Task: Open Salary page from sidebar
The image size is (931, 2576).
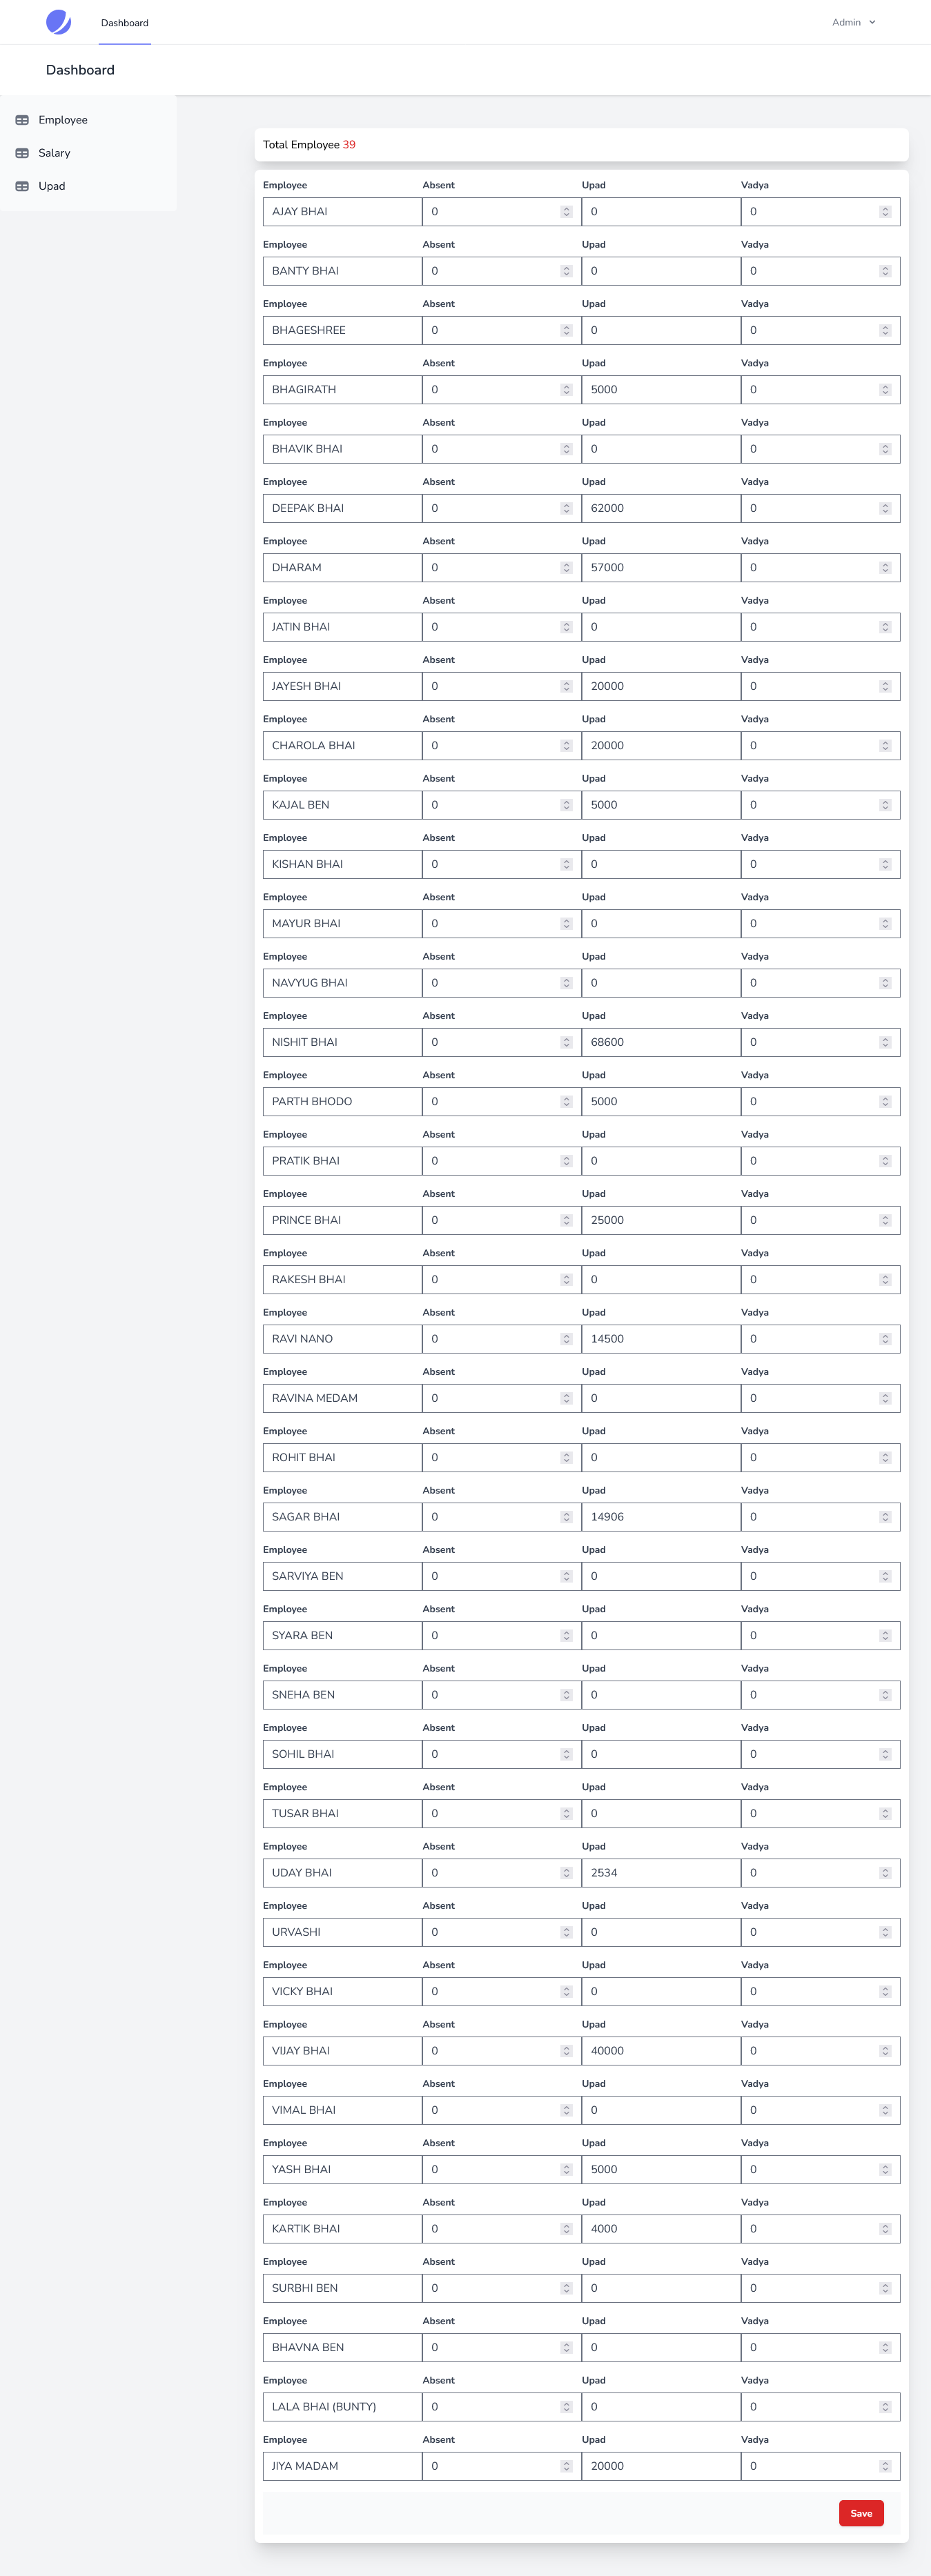Action: 54,153
